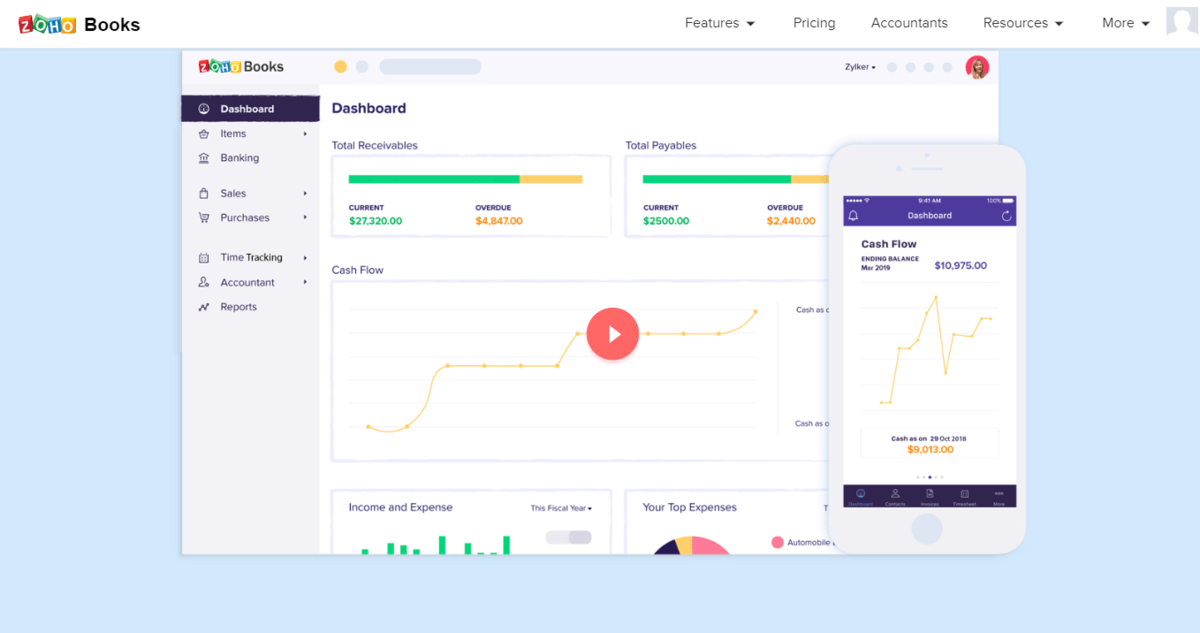Click the Total Payables progress bar

click(x=735, y=179)
